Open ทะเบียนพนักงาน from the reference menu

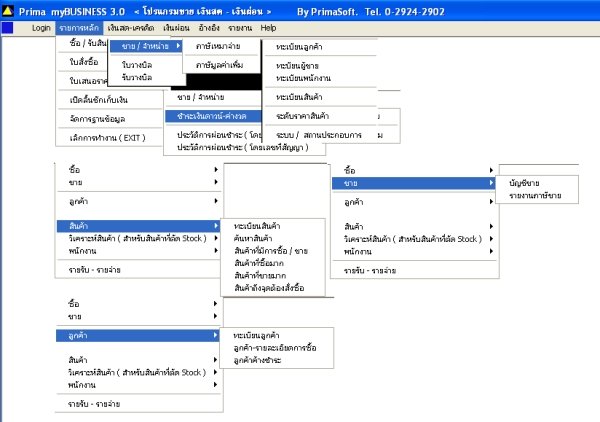(303, 78)
